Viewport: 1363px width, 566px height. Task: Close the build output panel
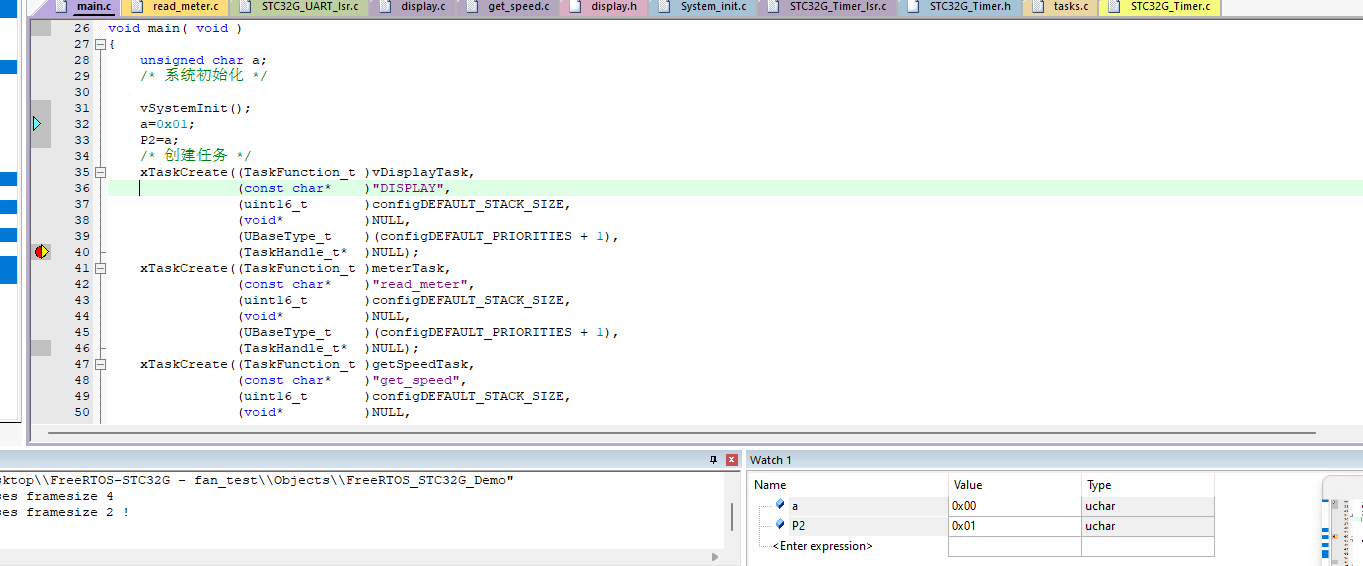pos(732,460)
